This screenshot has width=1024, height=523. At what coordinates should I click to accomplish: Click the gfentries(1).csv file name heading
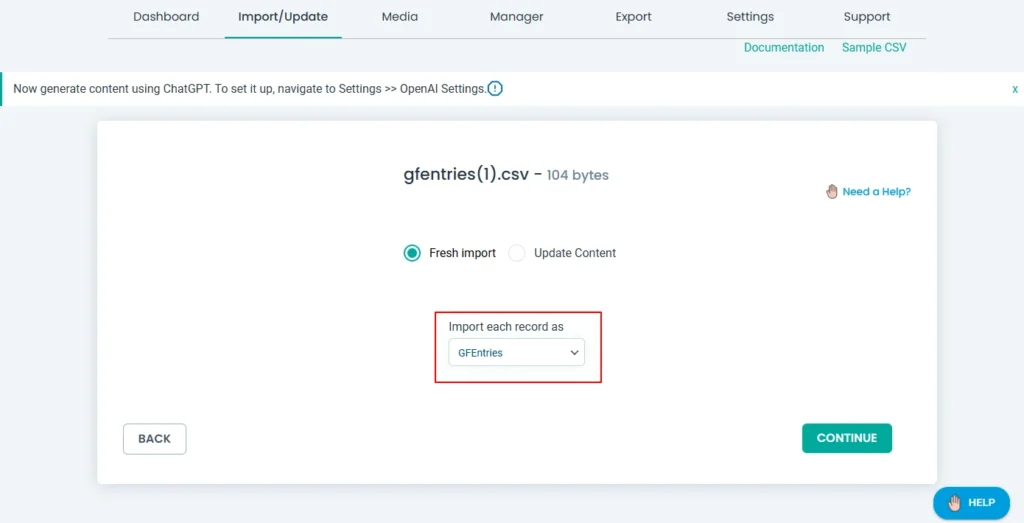[467, 174]
